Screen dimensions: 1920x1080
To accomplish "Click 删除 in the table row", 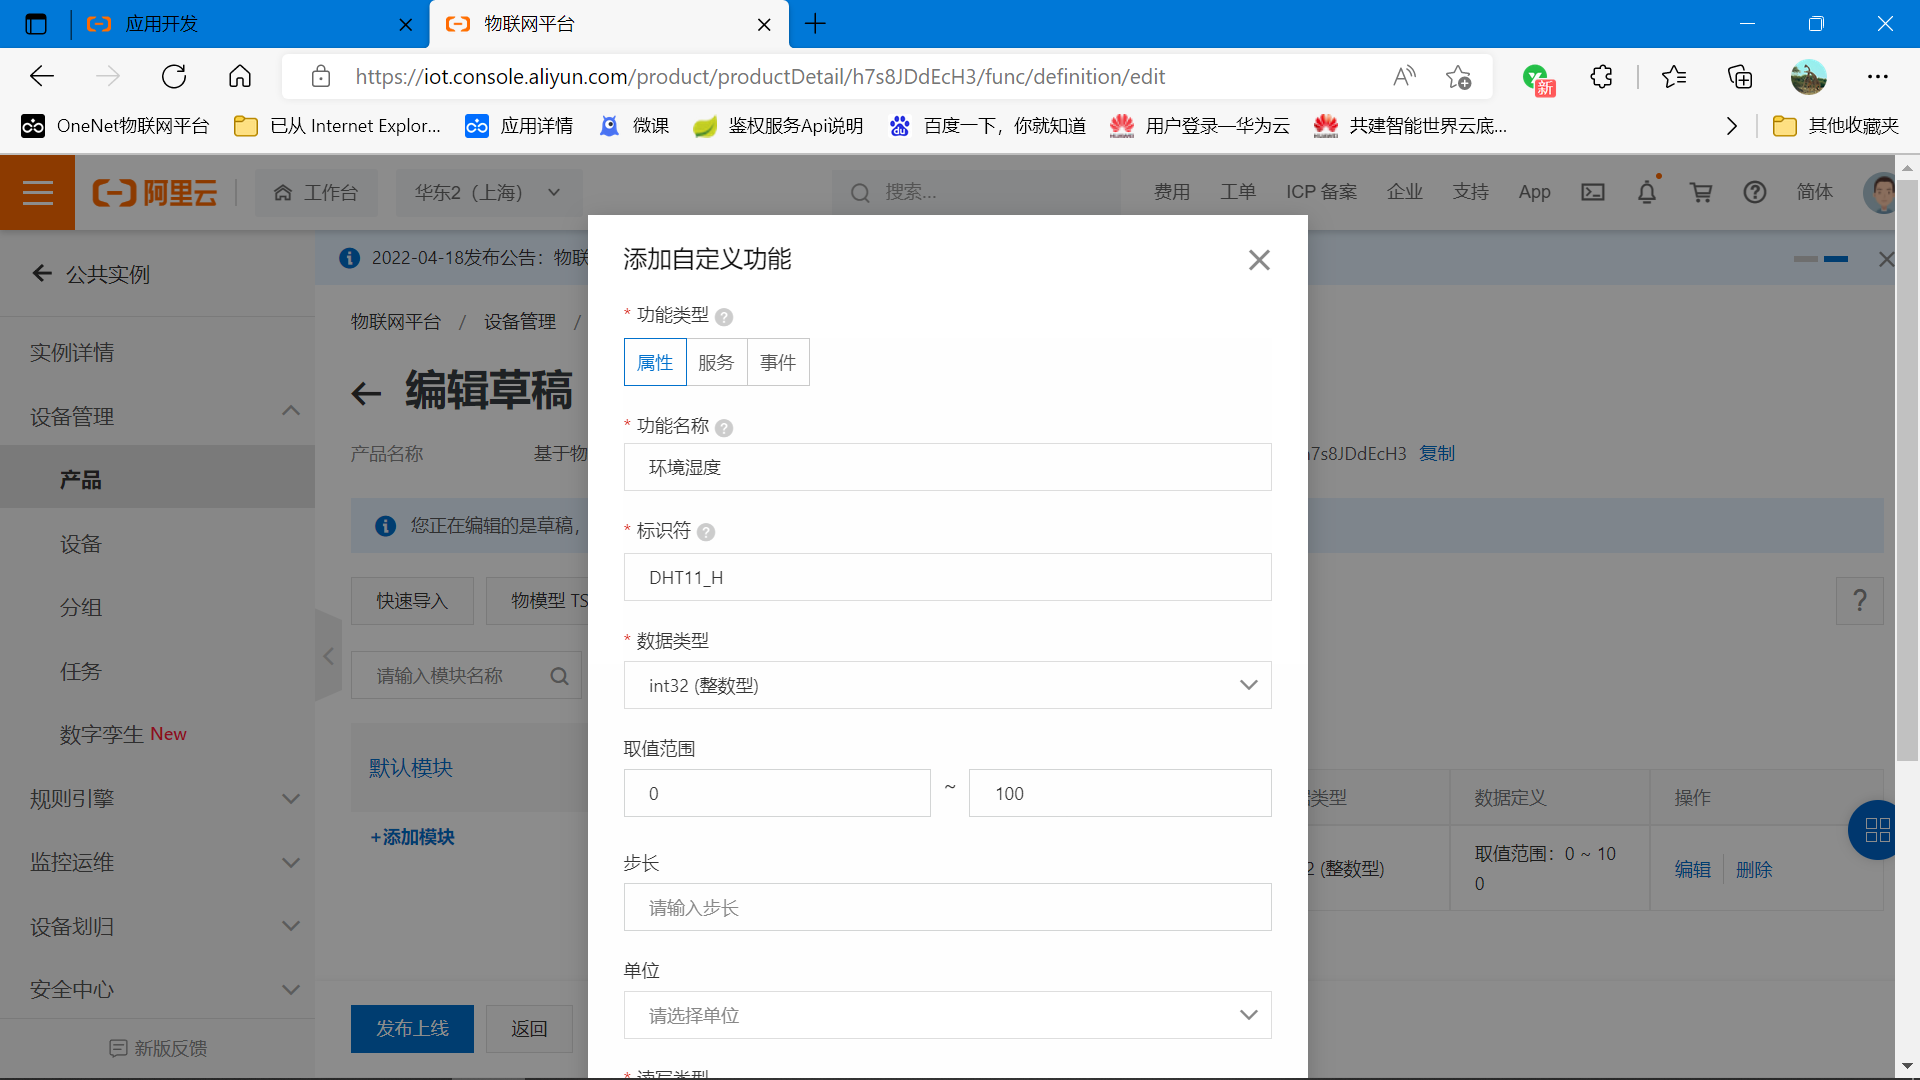I will [x=1754, y=869].
